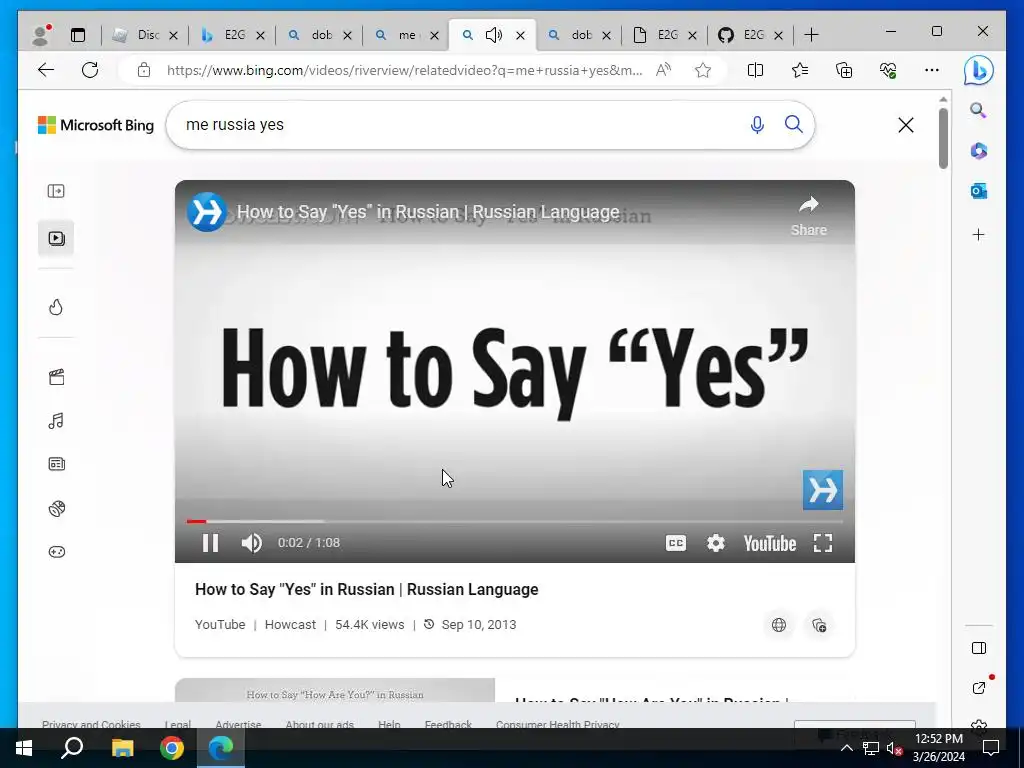Open the Collections panel
This screenshot has height=768, width=1024.
pos(844,70)
